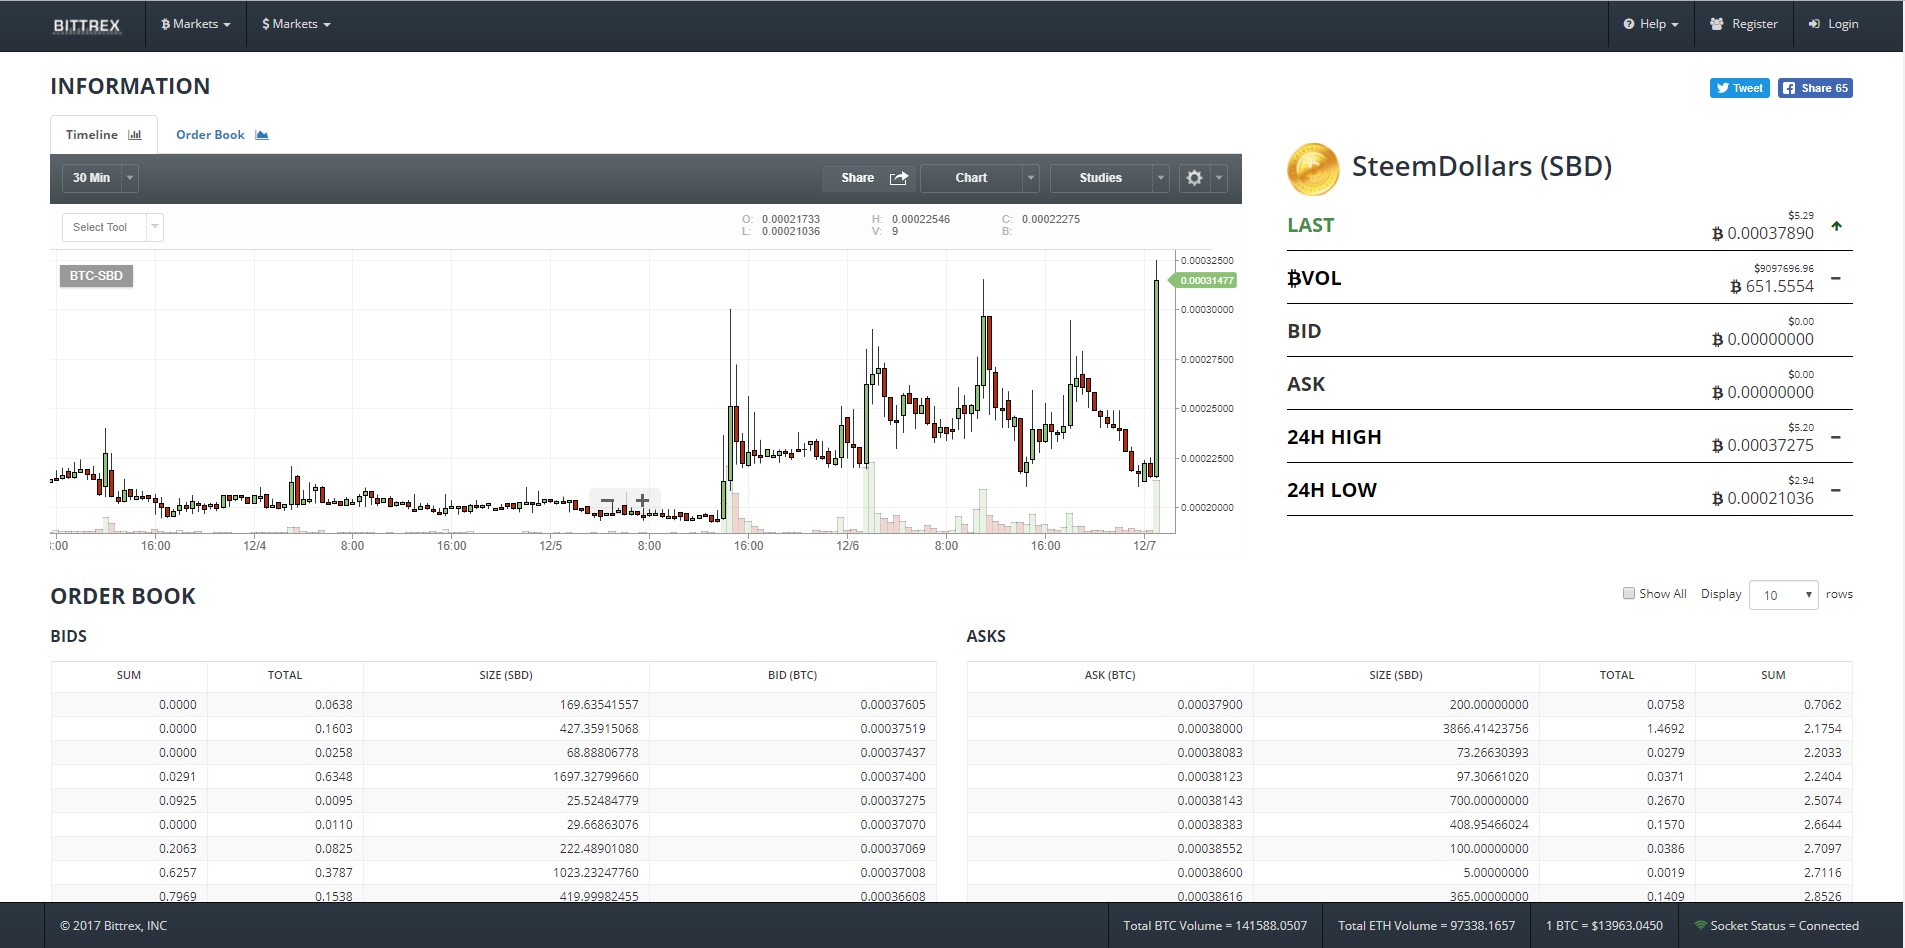Click the minus icon beside 24H LOW
1905x948 pixels.
tap(1836, 490)
